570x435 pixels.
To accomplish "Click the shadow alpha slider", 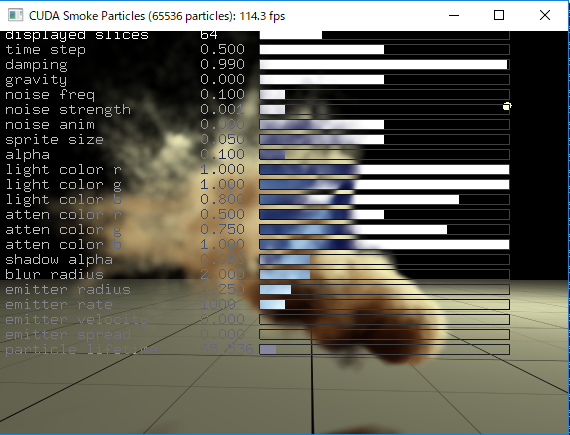I will pos(385,259).
